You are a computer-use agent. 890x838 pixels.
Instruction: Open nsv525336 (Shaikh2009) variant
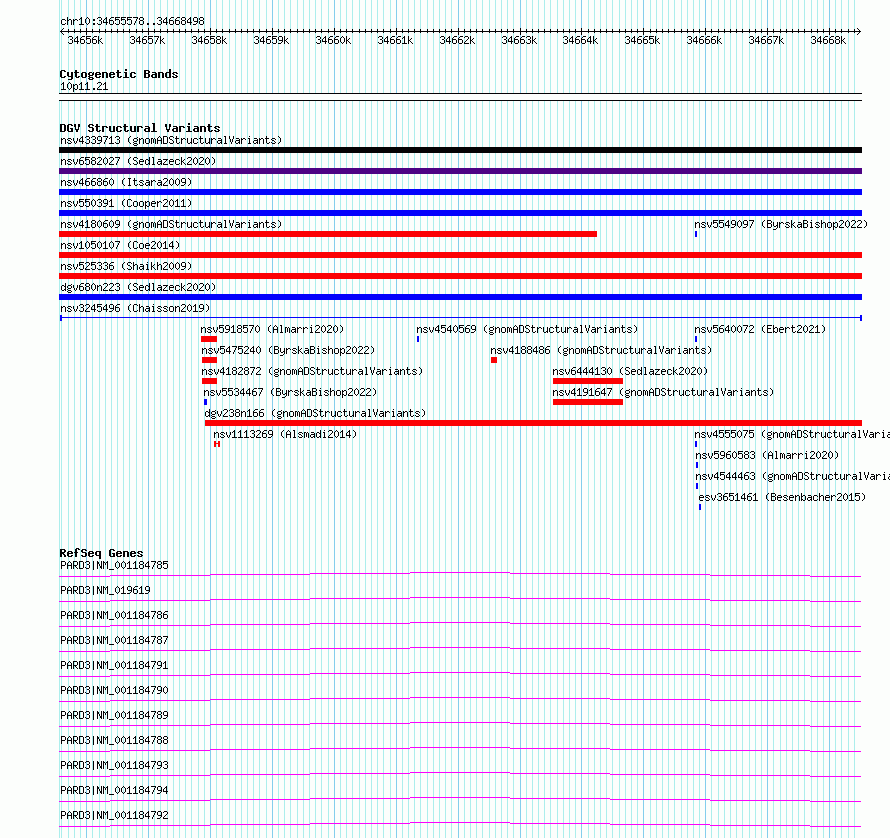point(126,266)
